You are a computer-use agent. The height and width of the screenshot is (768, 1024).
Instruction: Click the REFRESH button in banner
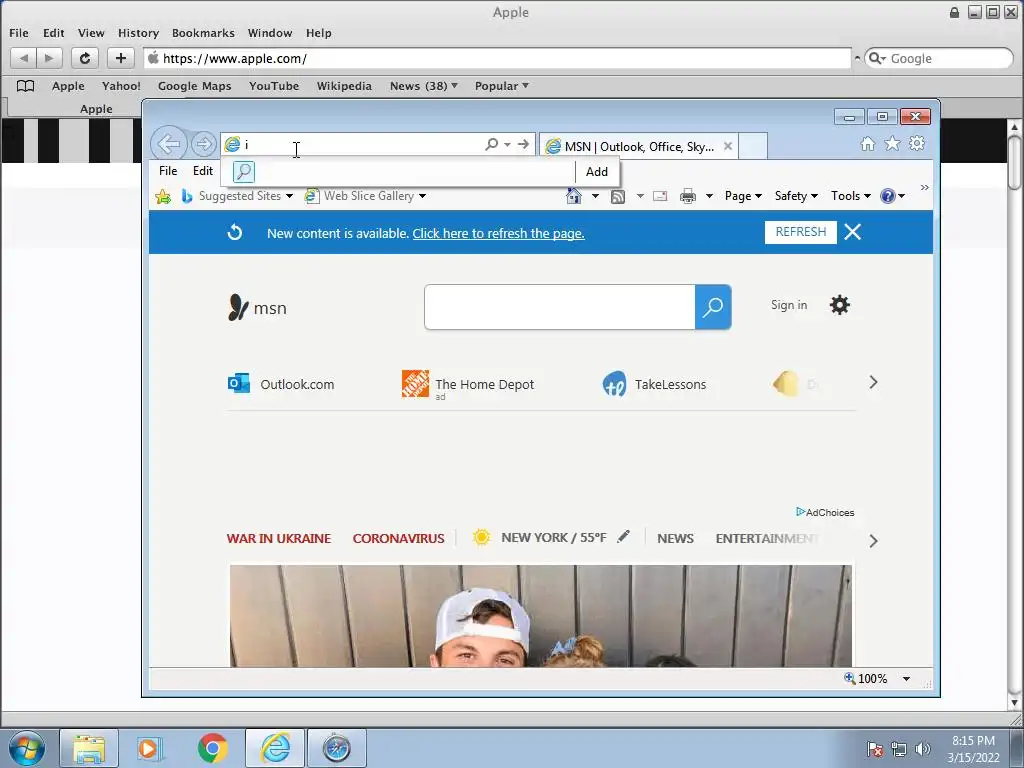pos(801,232)
